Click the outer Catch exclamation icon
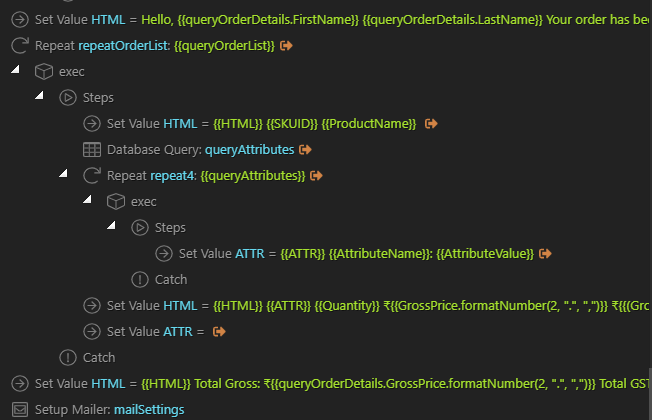 click(68, 358)
